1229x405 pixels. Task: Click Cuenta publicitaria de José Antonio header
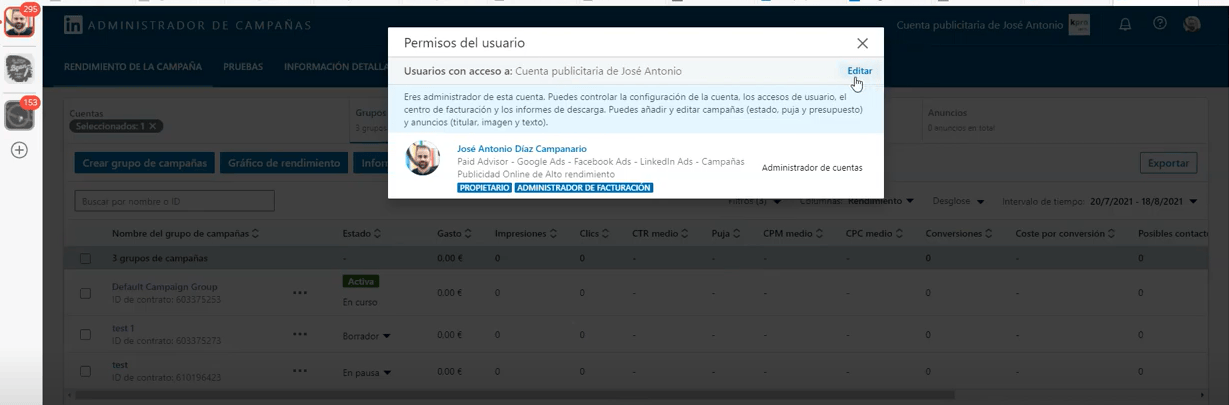[x=980, y=25]
